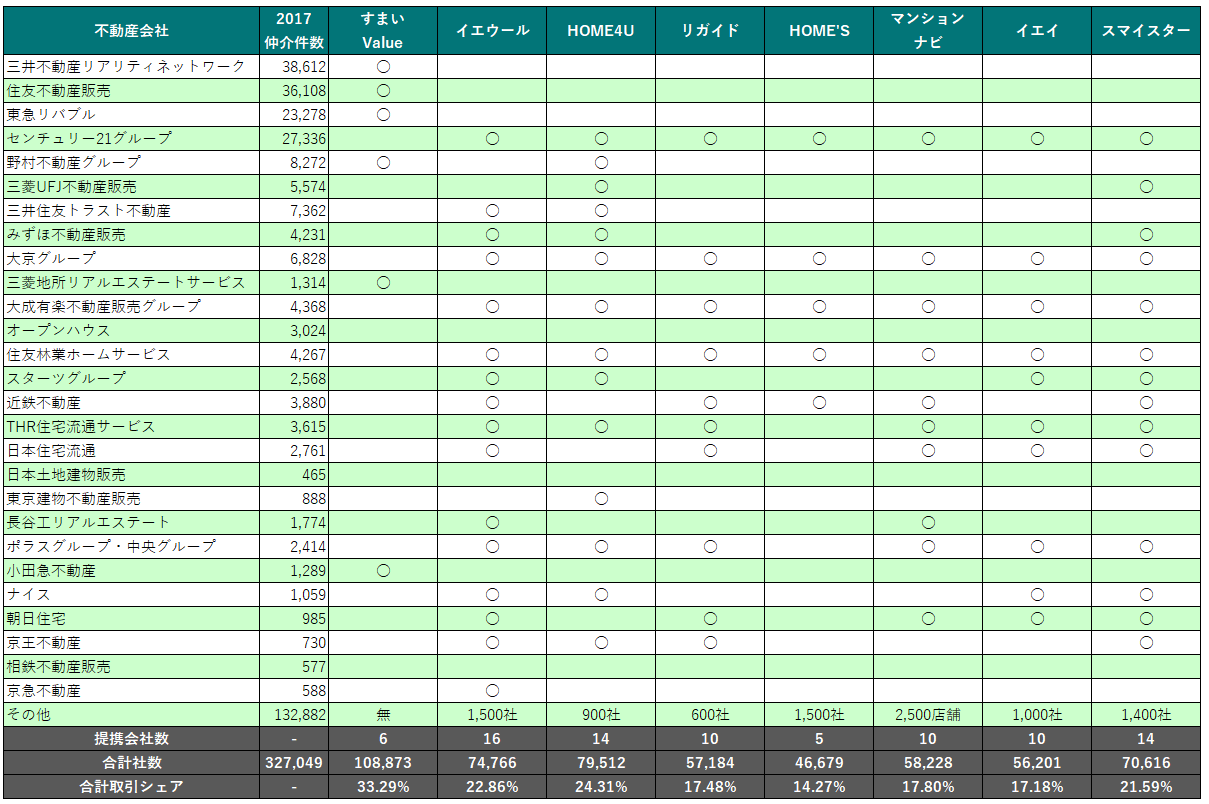This screenshot has height=804, width=1209.
Task: Select the マンションナビ column header
Action: tap(927, 30)
